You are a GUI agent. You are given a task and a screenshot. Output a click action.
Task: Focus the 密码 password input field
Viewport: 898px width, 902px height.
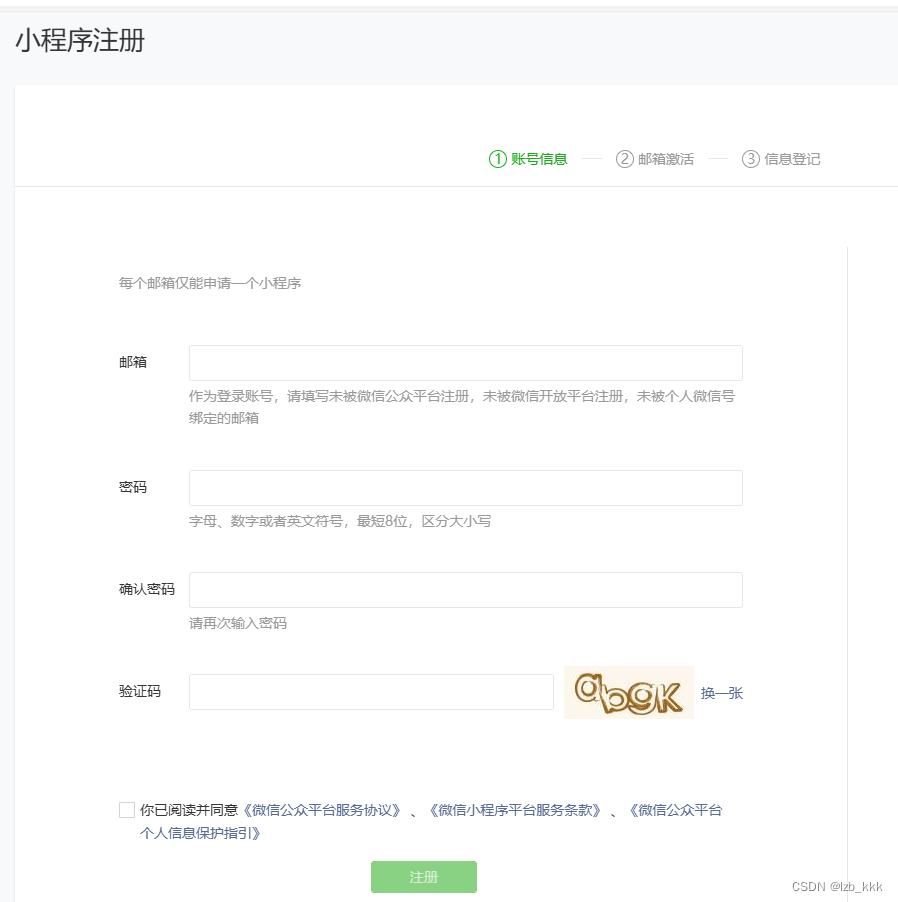(x=465, y=488)
